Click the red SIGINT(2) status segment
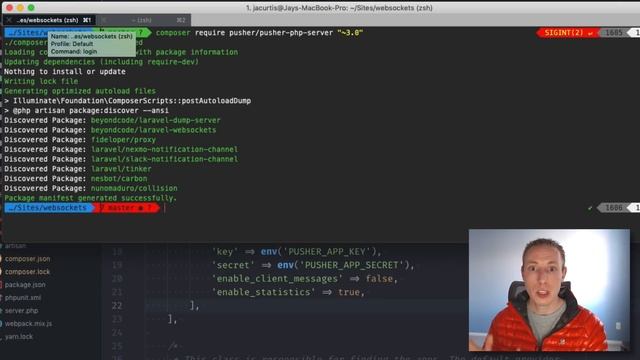Screen dimensions: 640x360 tap(567, 33)
